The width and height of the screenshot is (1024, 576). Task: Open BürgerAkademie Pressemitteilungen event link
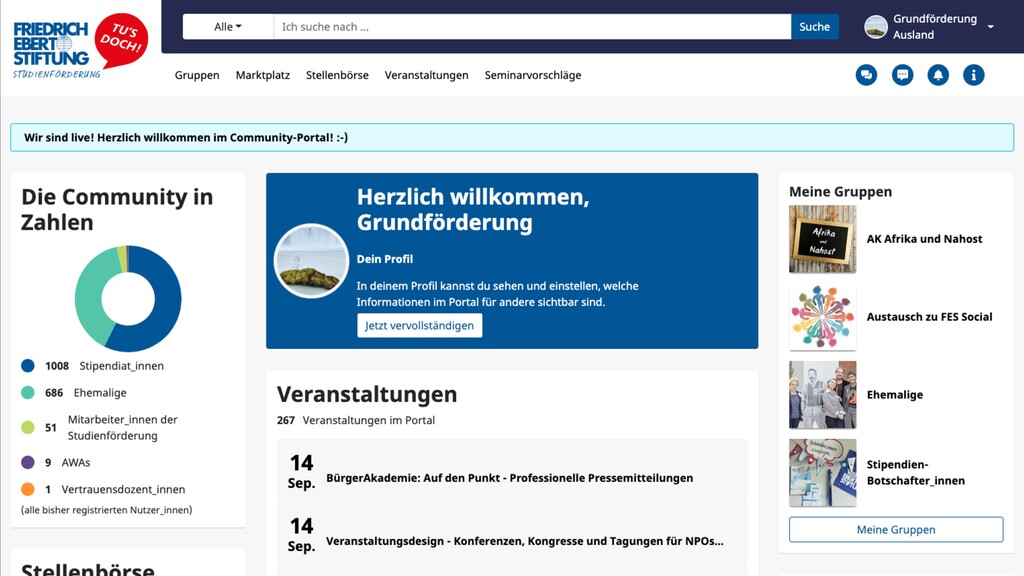coord(509,478)
